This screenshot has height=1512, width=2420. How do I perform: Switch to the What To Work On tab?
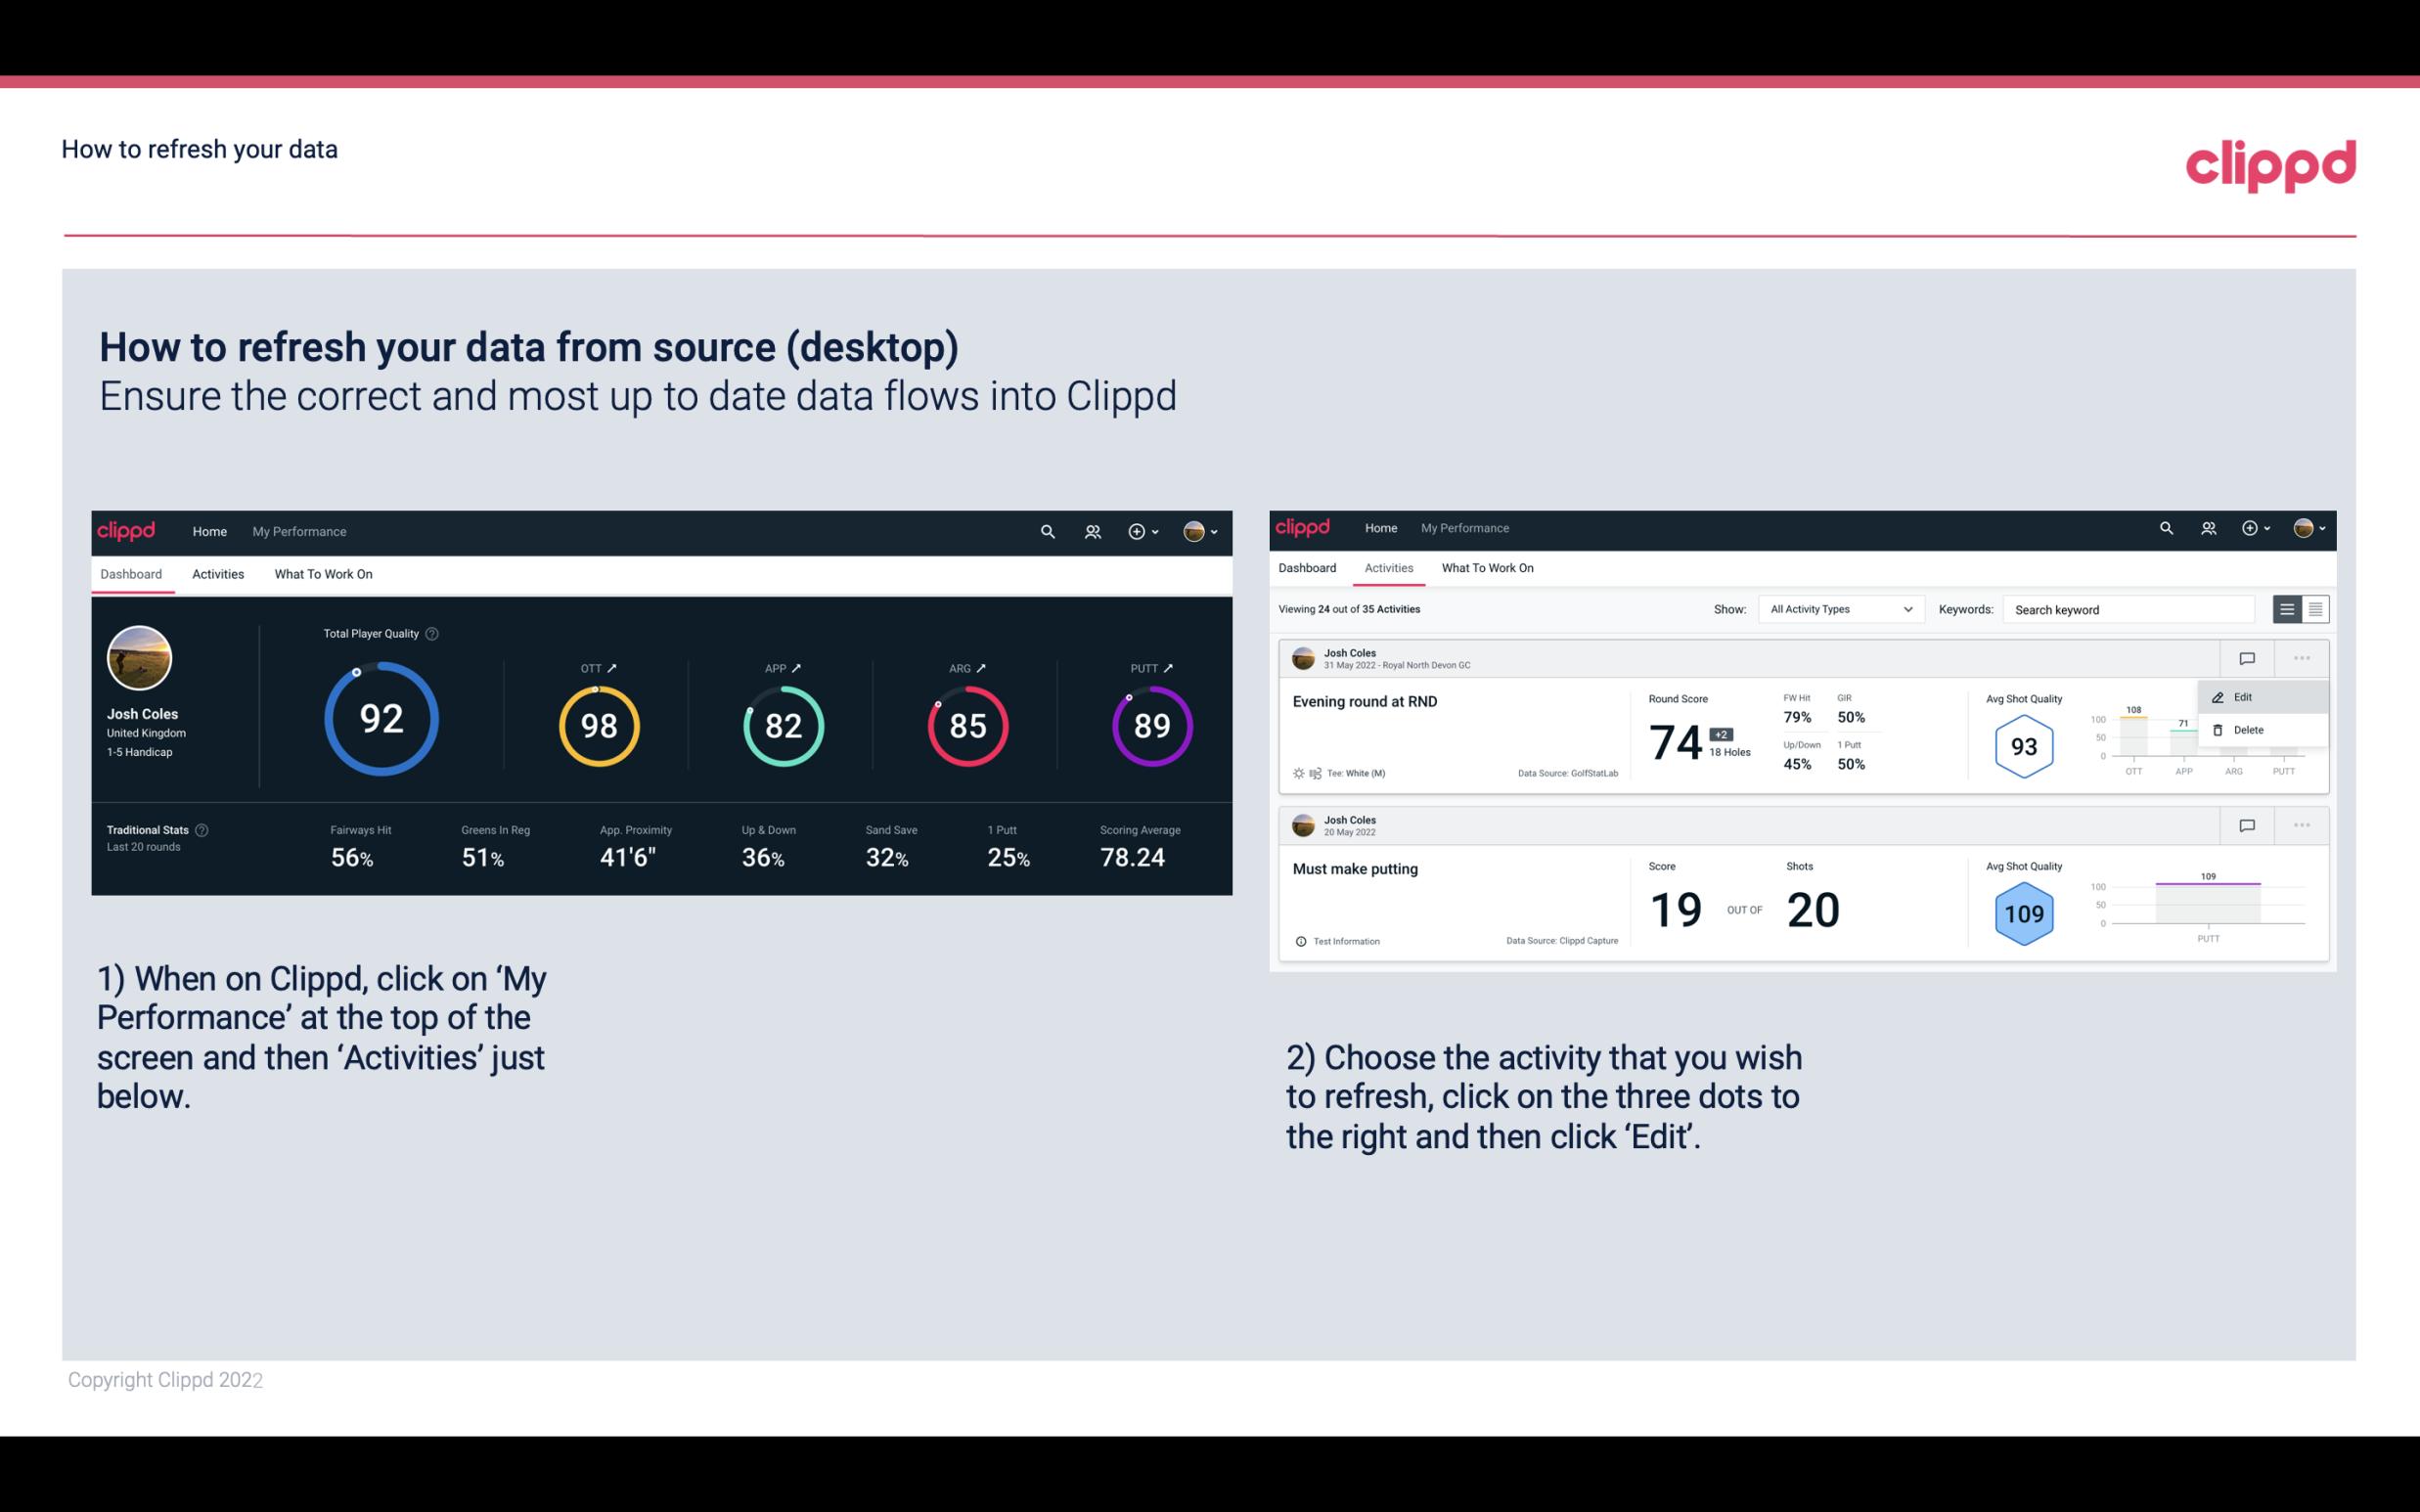pyautogui.click(x=324, y=573)
